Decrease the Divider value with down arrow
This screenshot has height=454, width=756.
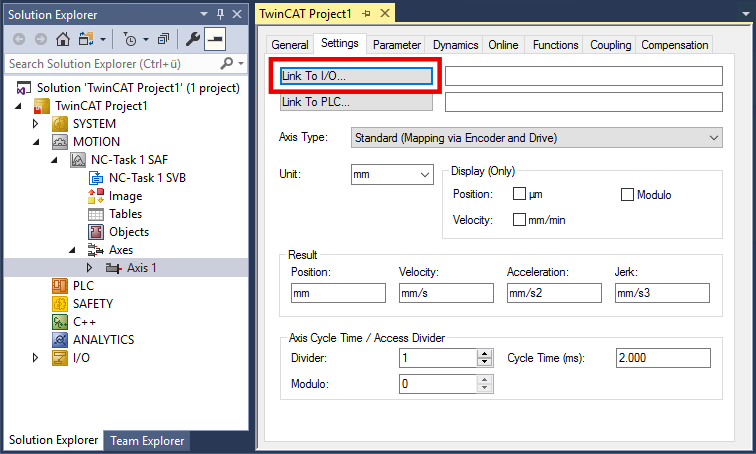coord(485,362)
